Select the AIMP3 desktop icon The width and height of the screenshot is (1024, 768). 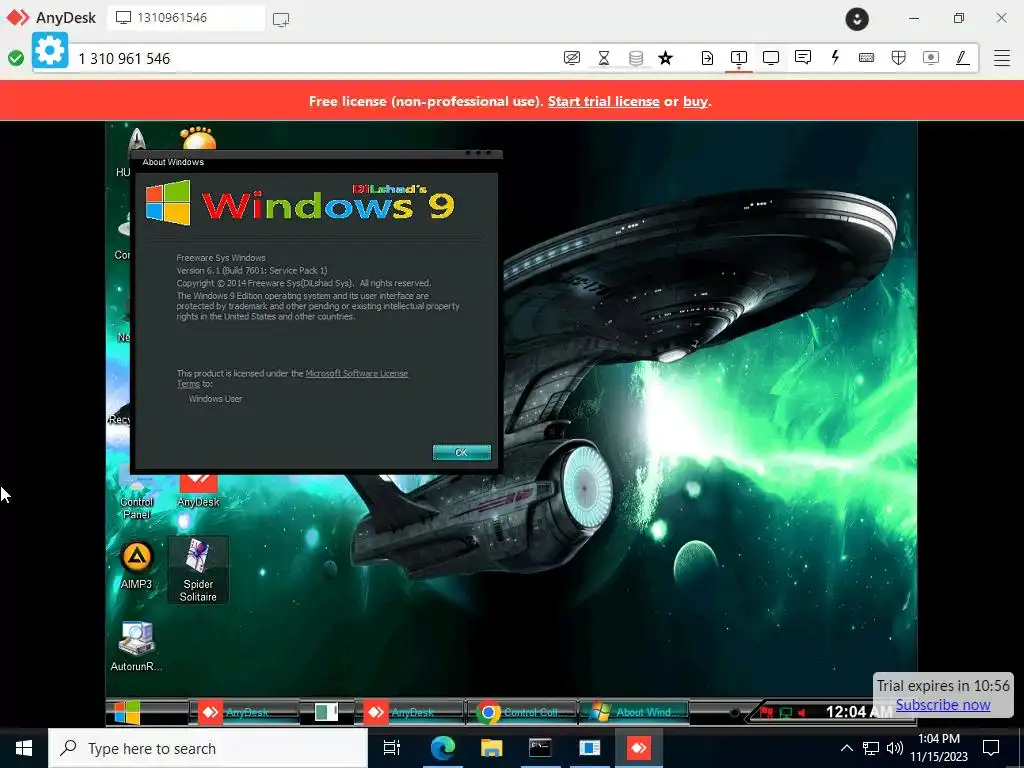pos(136,566)
